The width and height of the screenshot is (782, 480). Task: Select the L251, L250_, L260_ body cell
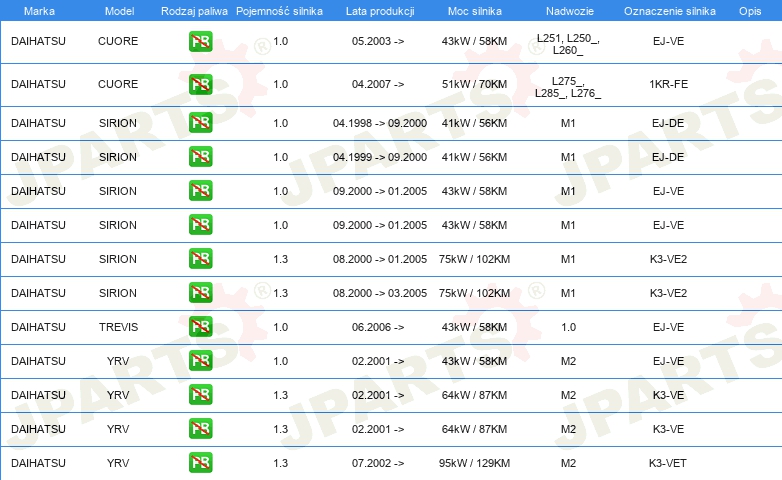click(x=568, y=44)
